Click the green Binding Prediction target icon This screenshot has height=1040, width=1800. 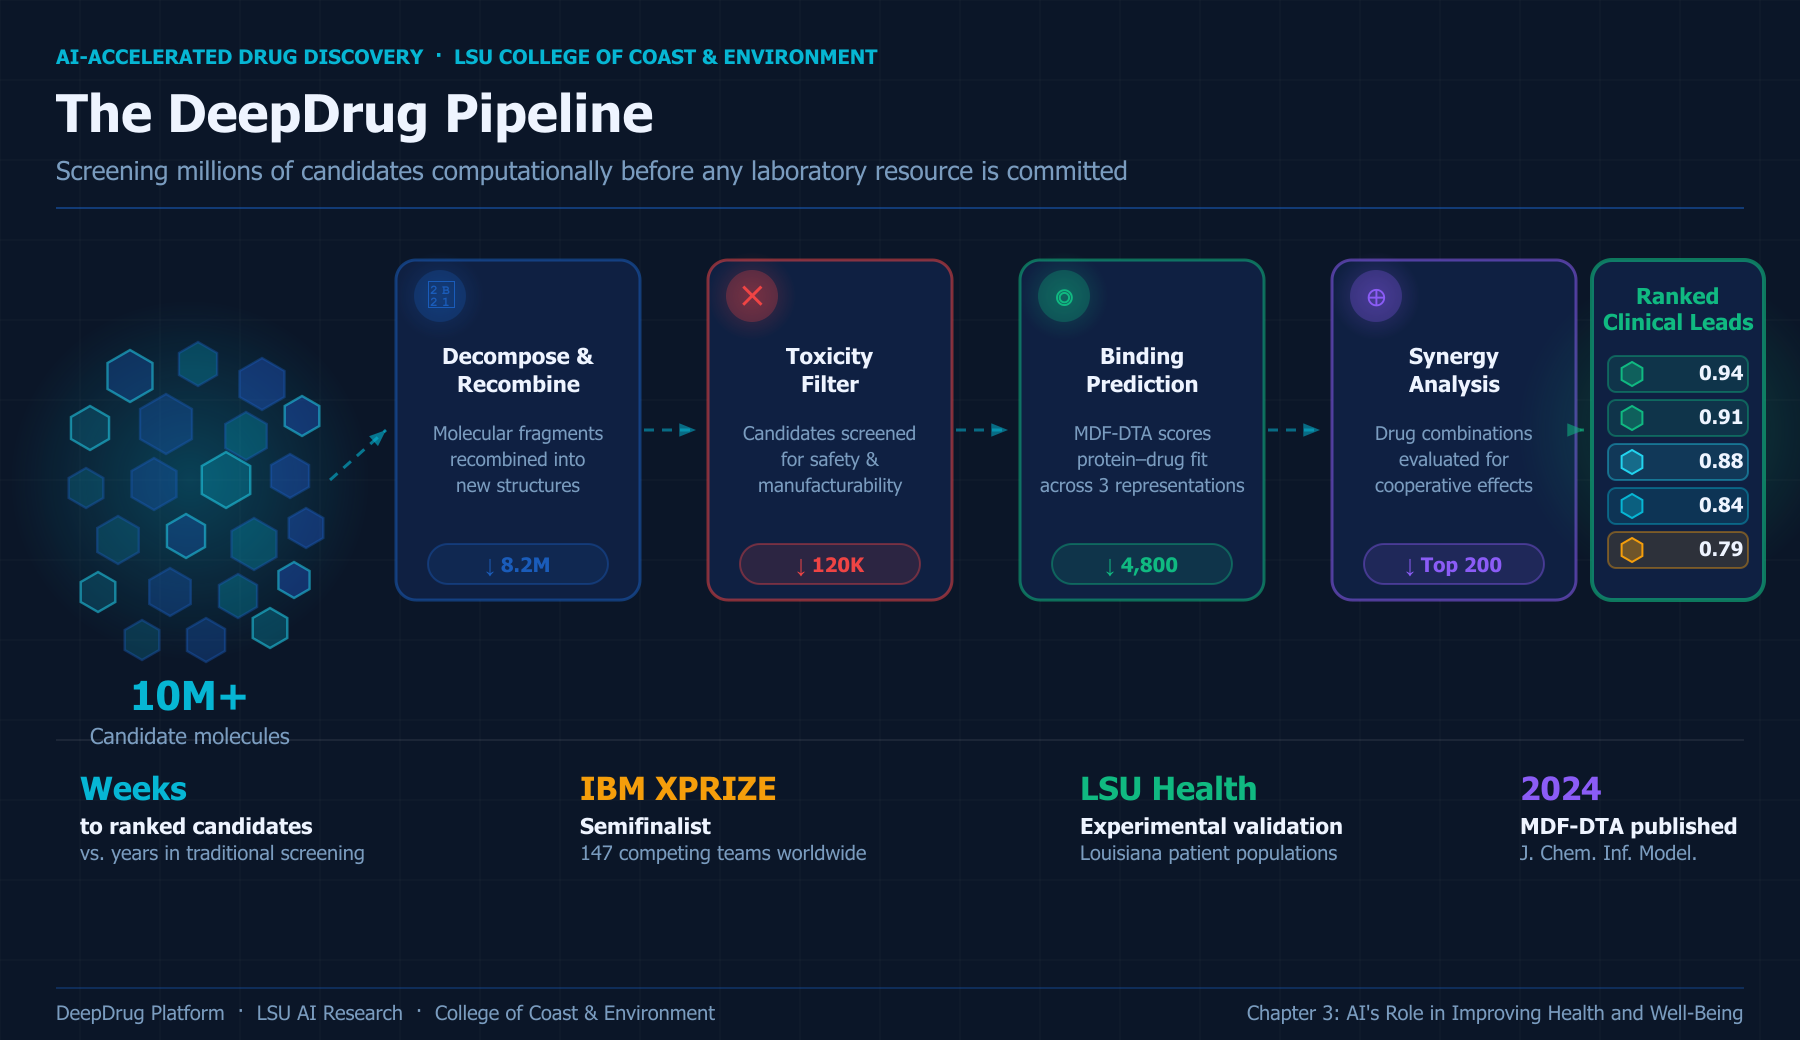pyautogui.click(x=1064, y=296)
